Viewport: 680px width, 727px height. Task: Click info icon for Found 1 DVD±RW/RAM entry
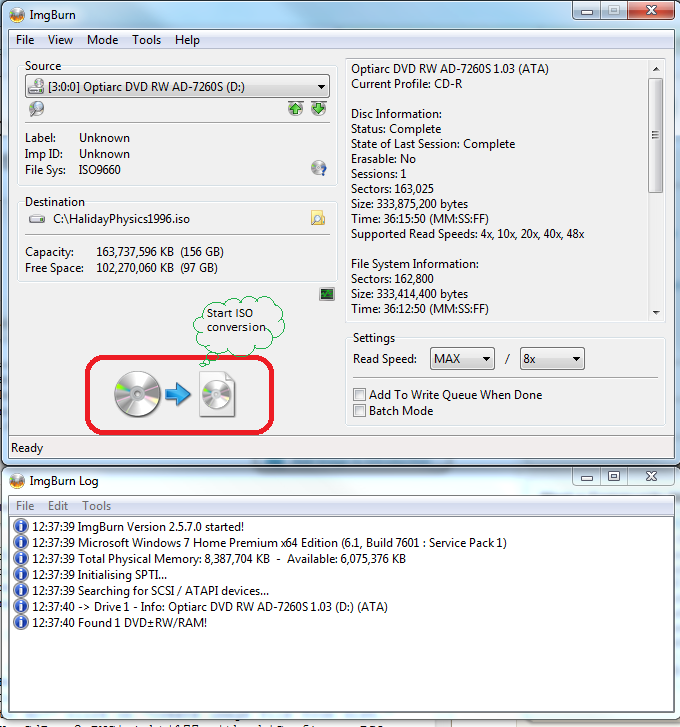coord(20,622)
